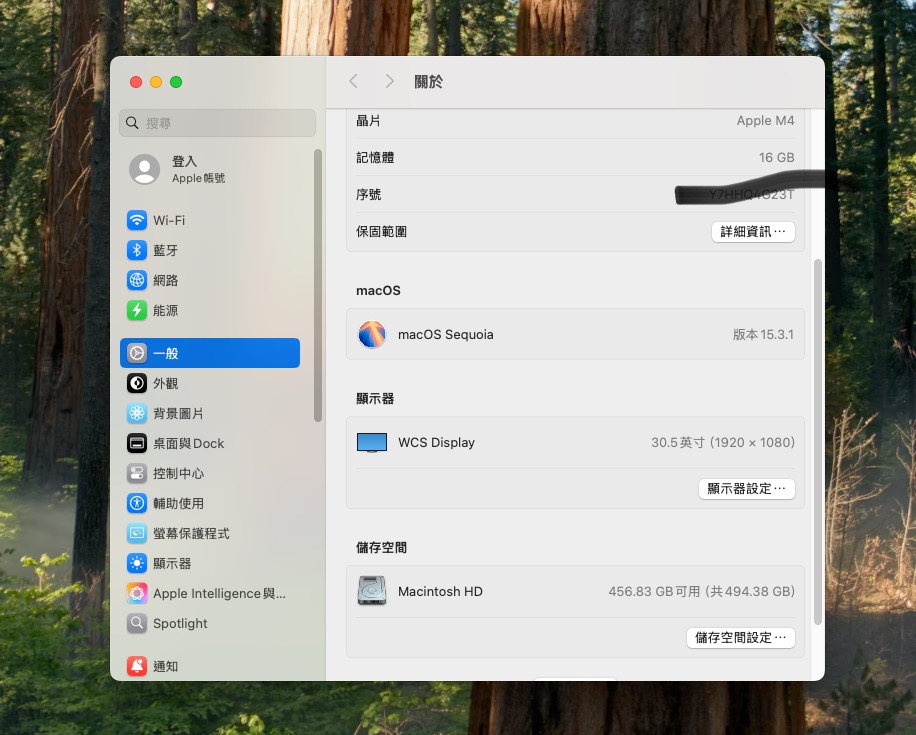Select Spotlight label in the sidebar
This screenshot has height=735, width=916.
click(x=180, y=623)
